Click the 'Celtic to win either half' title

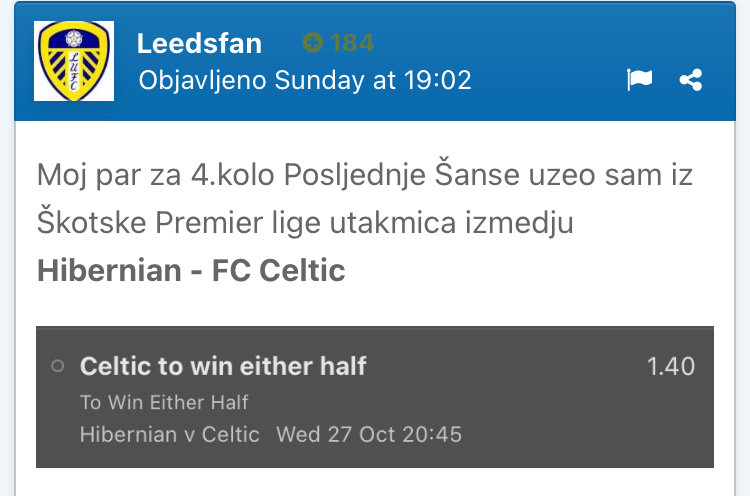223,366
